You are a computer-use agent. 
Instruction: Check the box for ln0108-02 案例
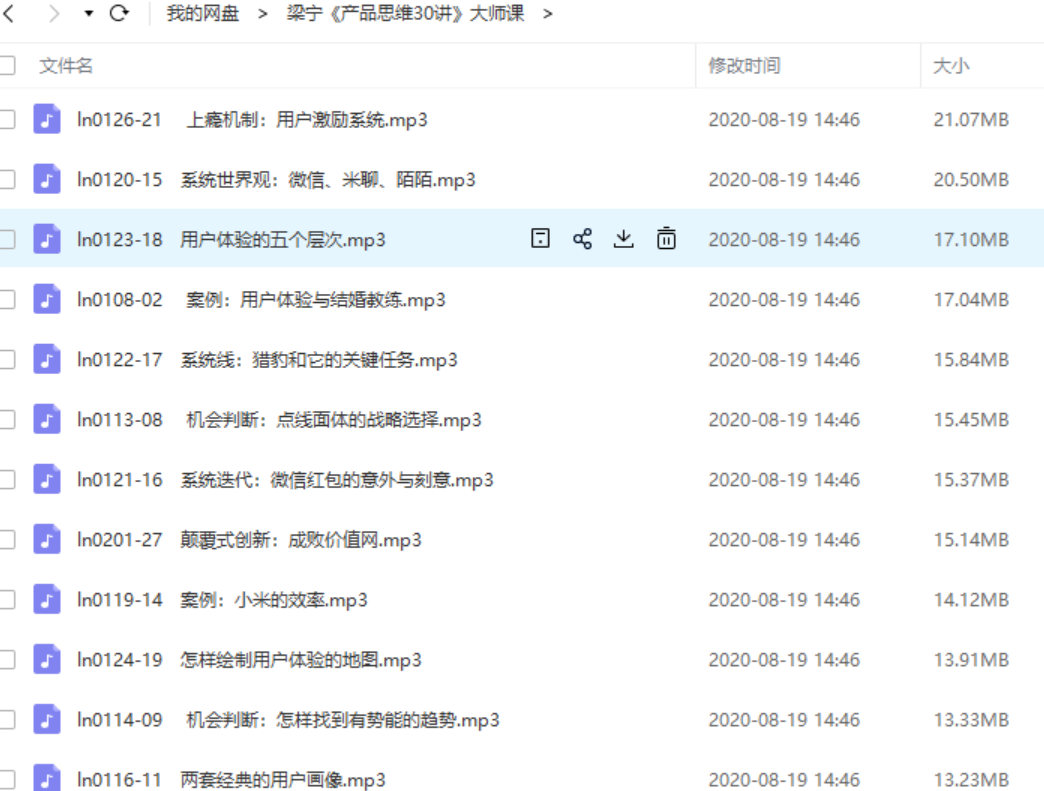tap(7, 299)
